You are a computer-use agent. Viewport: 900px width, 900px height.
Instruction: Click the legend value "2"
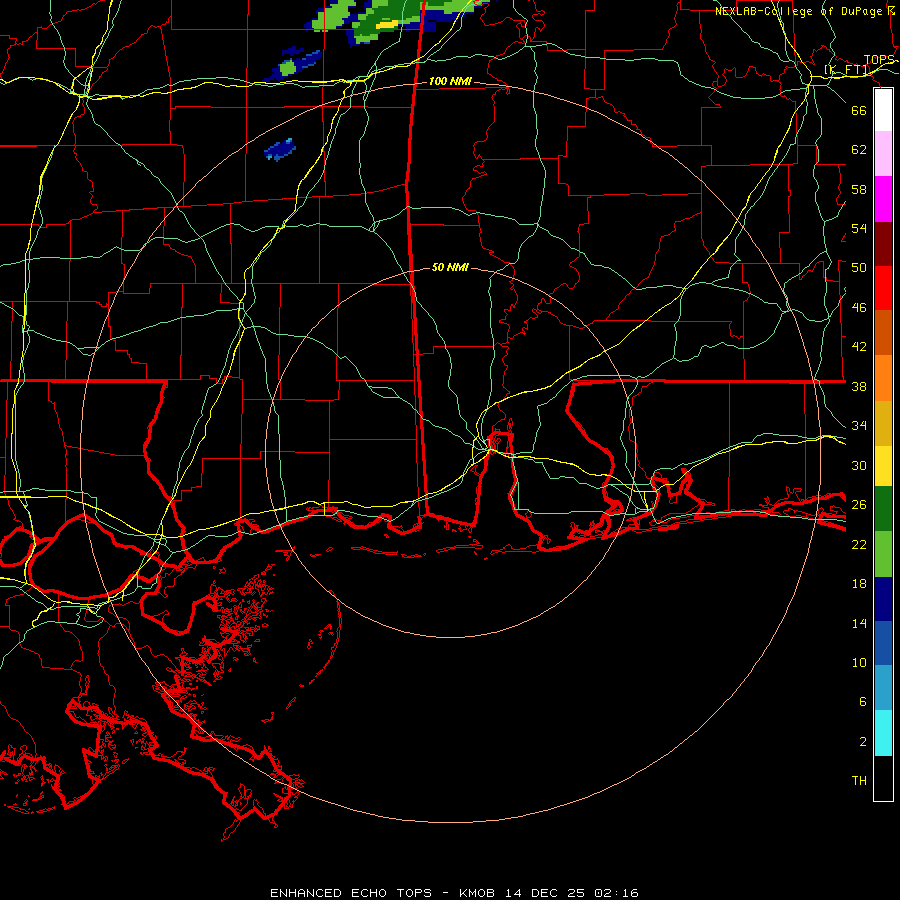coord(863,742)
